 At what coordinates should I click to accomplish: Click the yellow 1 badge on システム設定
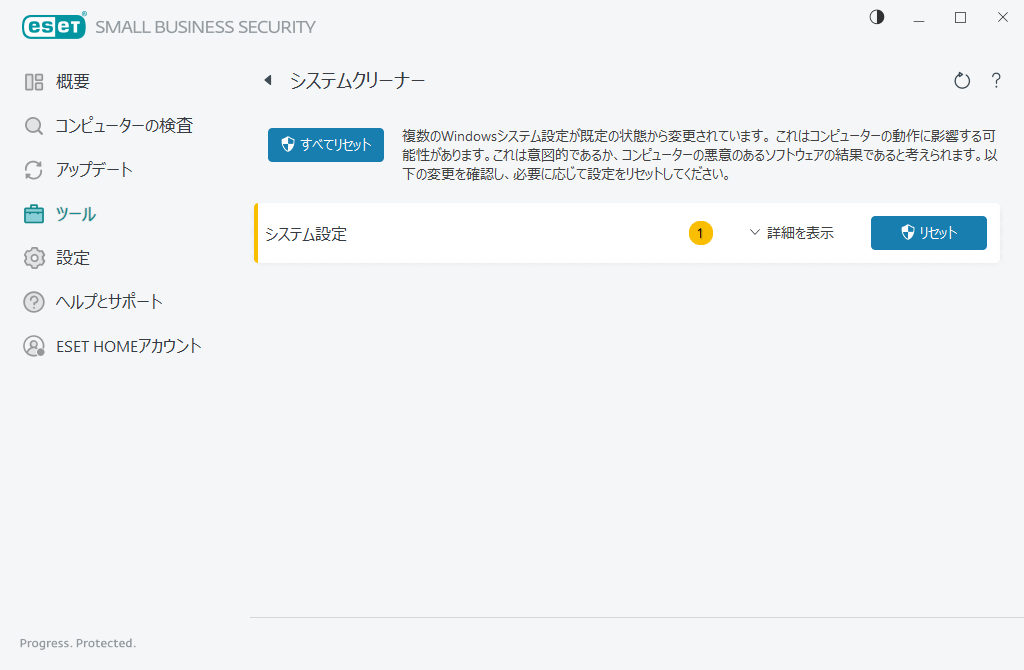click(701, 232)
